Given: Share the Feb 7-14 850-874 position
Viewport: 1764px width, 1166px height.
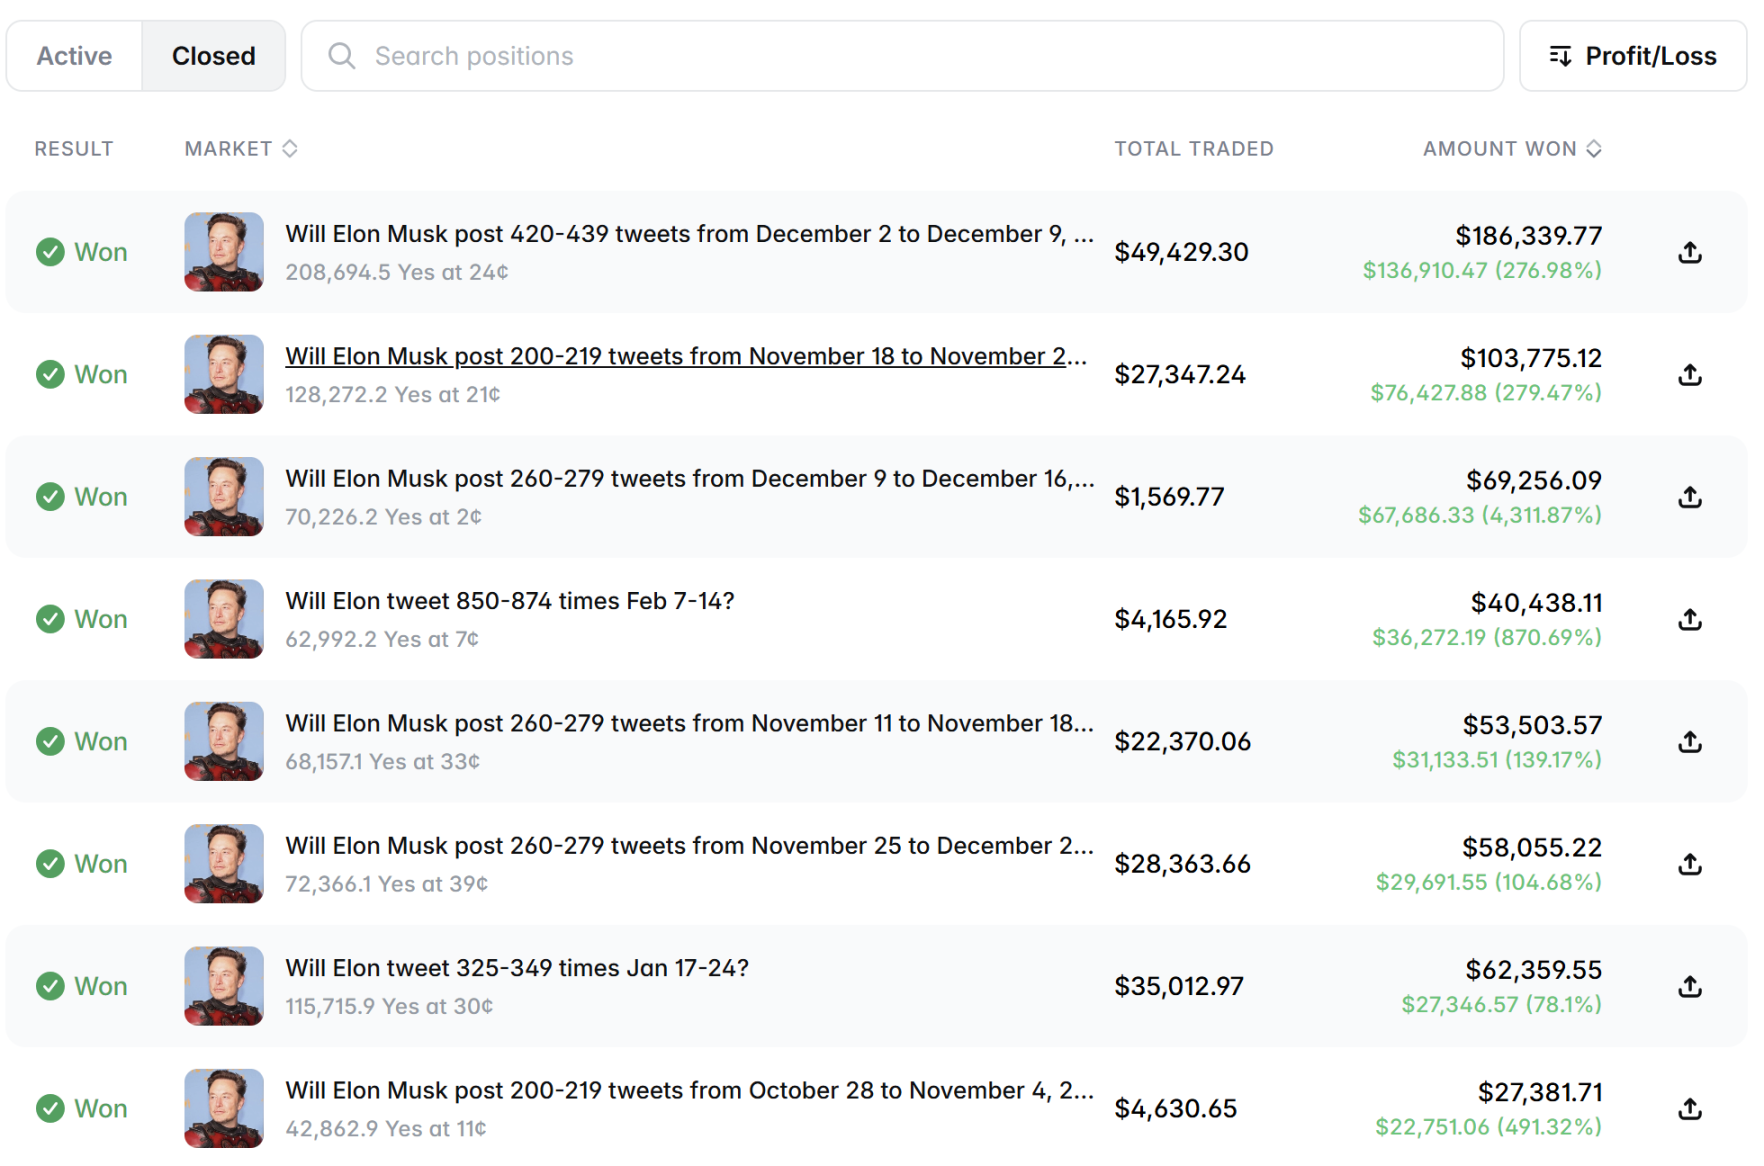Looking at the screenshot, I should point(1689,619).
